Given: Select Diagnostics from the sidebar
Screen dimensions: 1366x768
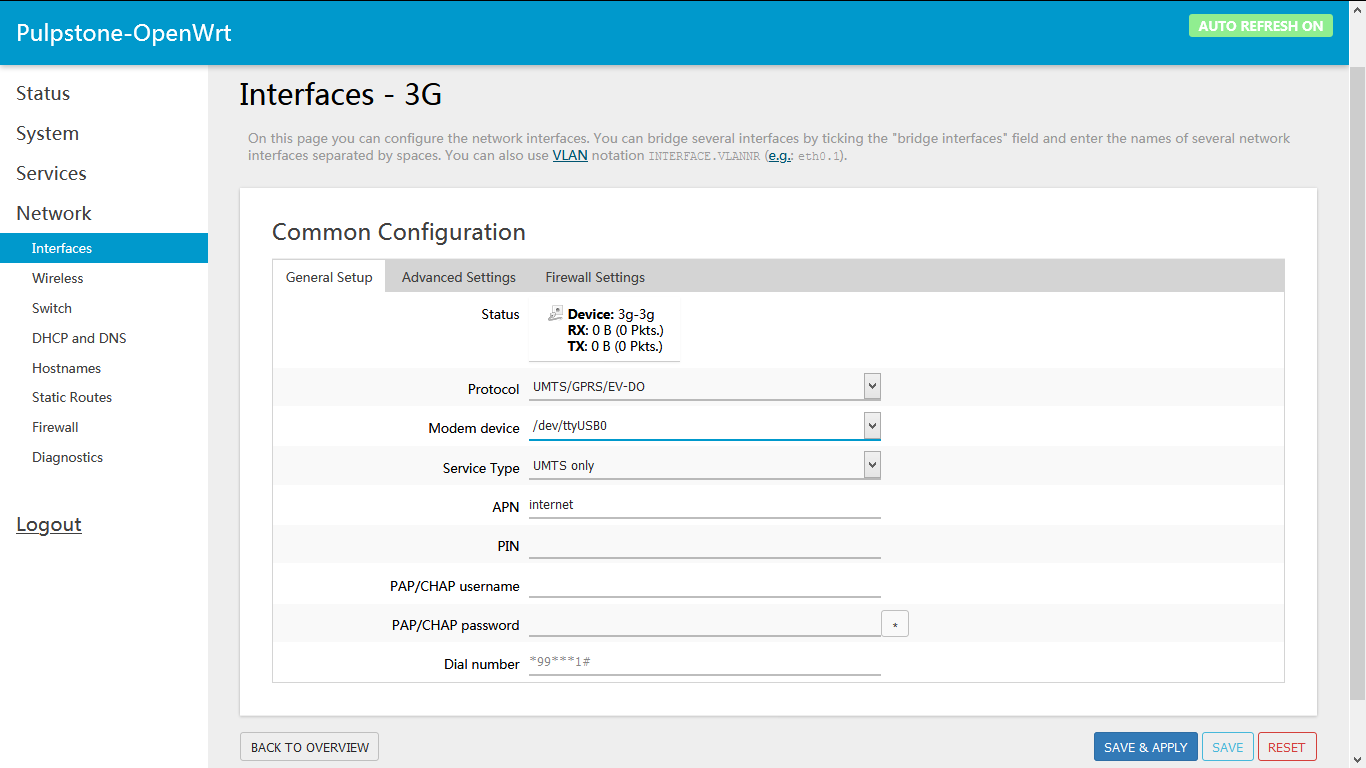Looking at the screenshot, I should tap(67, 457).
